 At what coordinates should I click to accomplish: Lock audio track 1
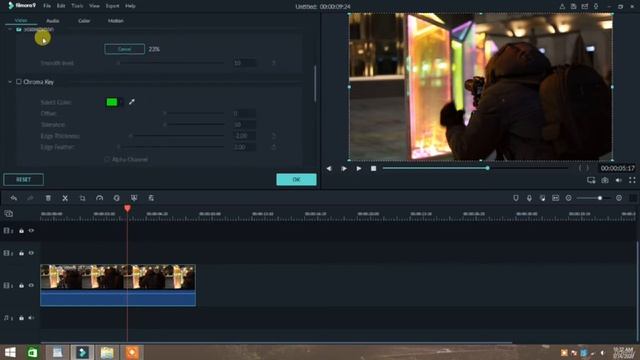pyautogui.click(x=21, y=318)
